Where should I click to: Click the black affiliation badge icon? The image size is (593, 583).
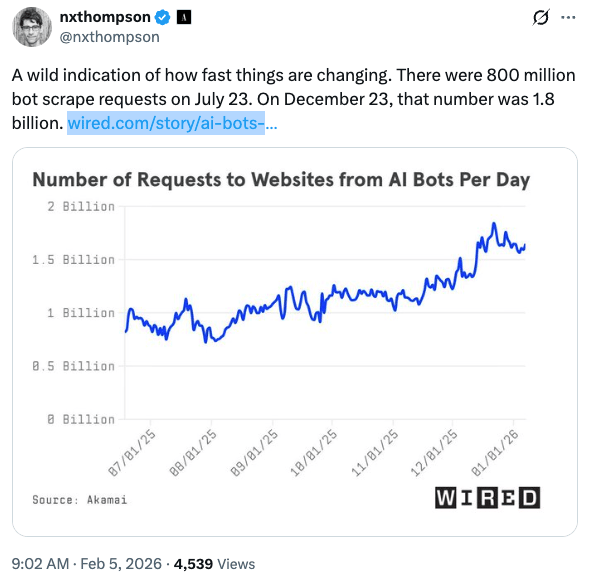(184, 17)
